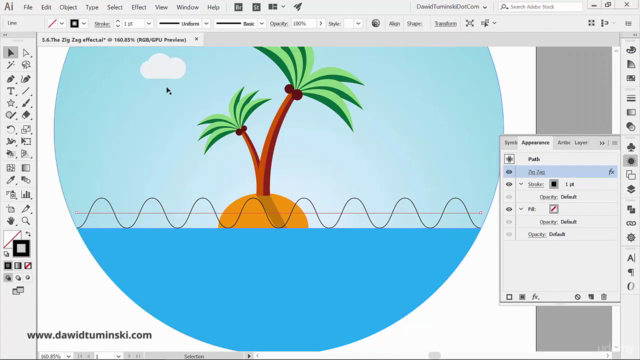Open graphic Style dropdown
The width and height of the screenshot is (640, 360).
click(x=358, y=24)
